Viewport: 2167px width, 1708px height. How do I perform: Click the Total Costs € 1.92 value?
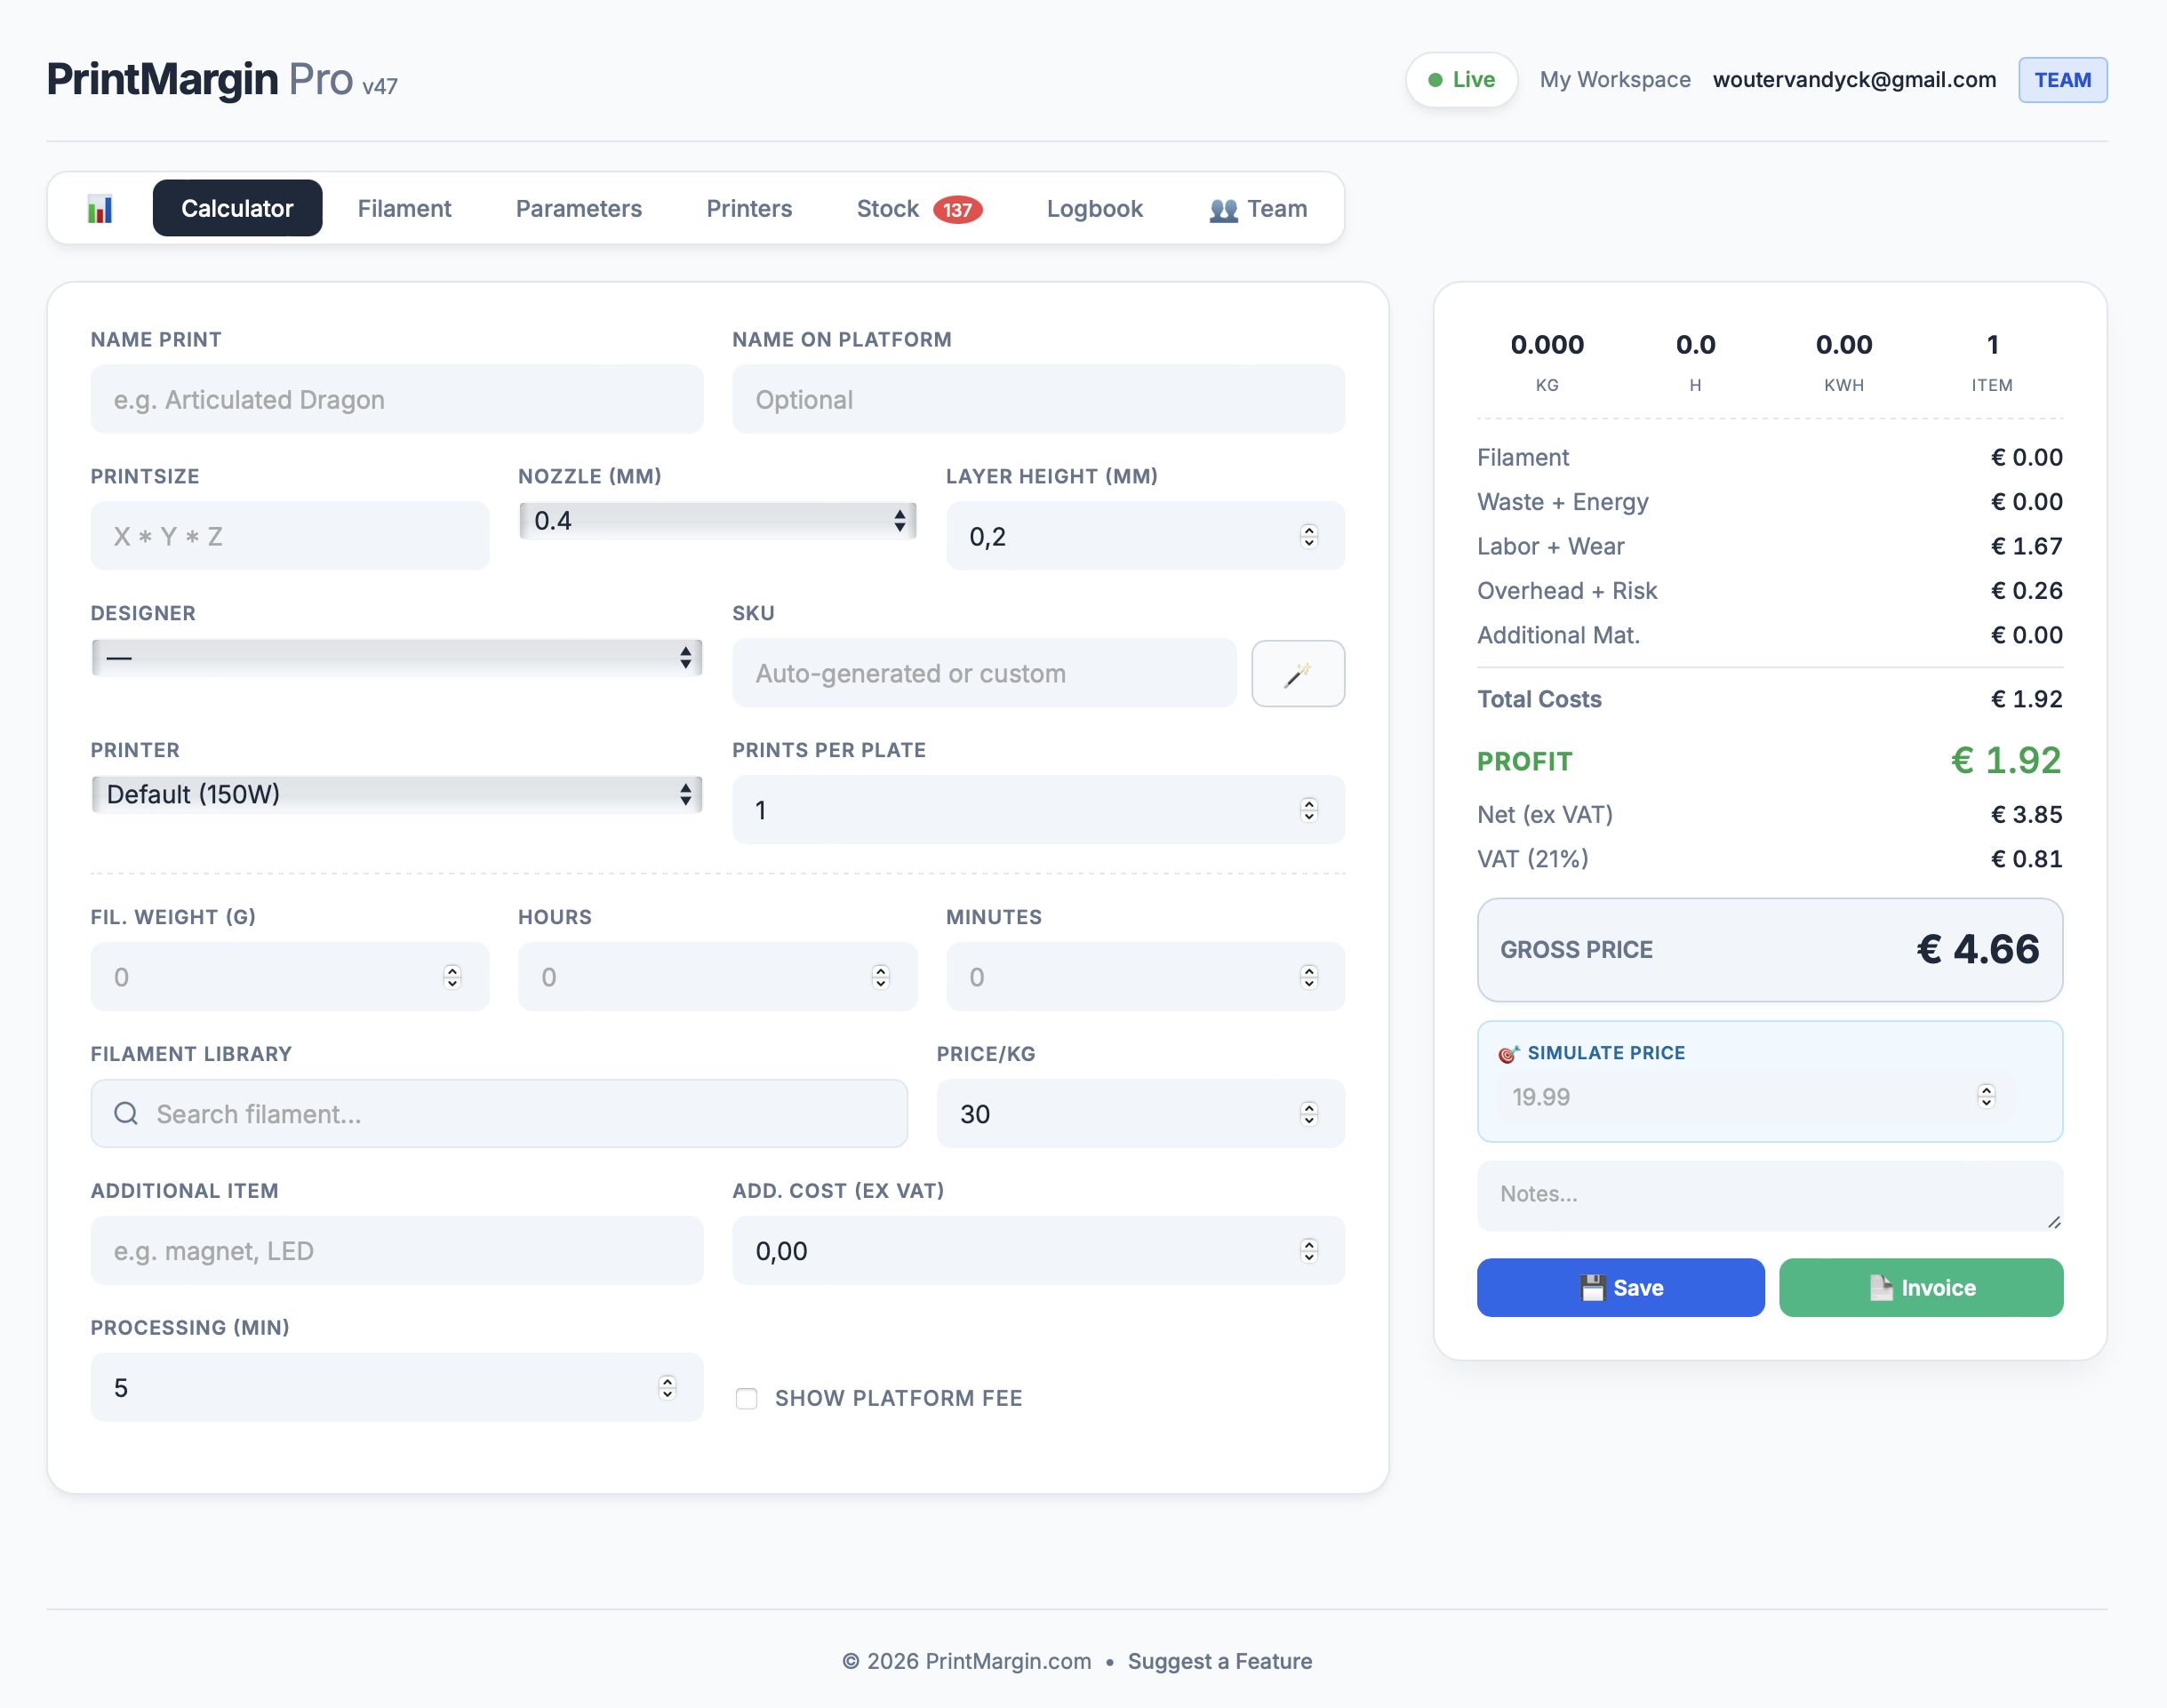2026,699
